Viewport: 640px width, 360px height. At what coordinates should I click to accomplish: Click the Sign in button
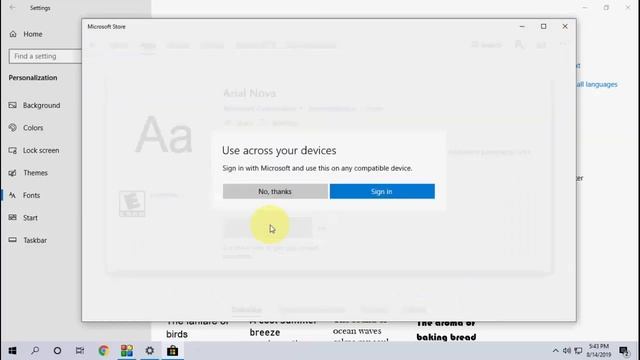(382, 191)
